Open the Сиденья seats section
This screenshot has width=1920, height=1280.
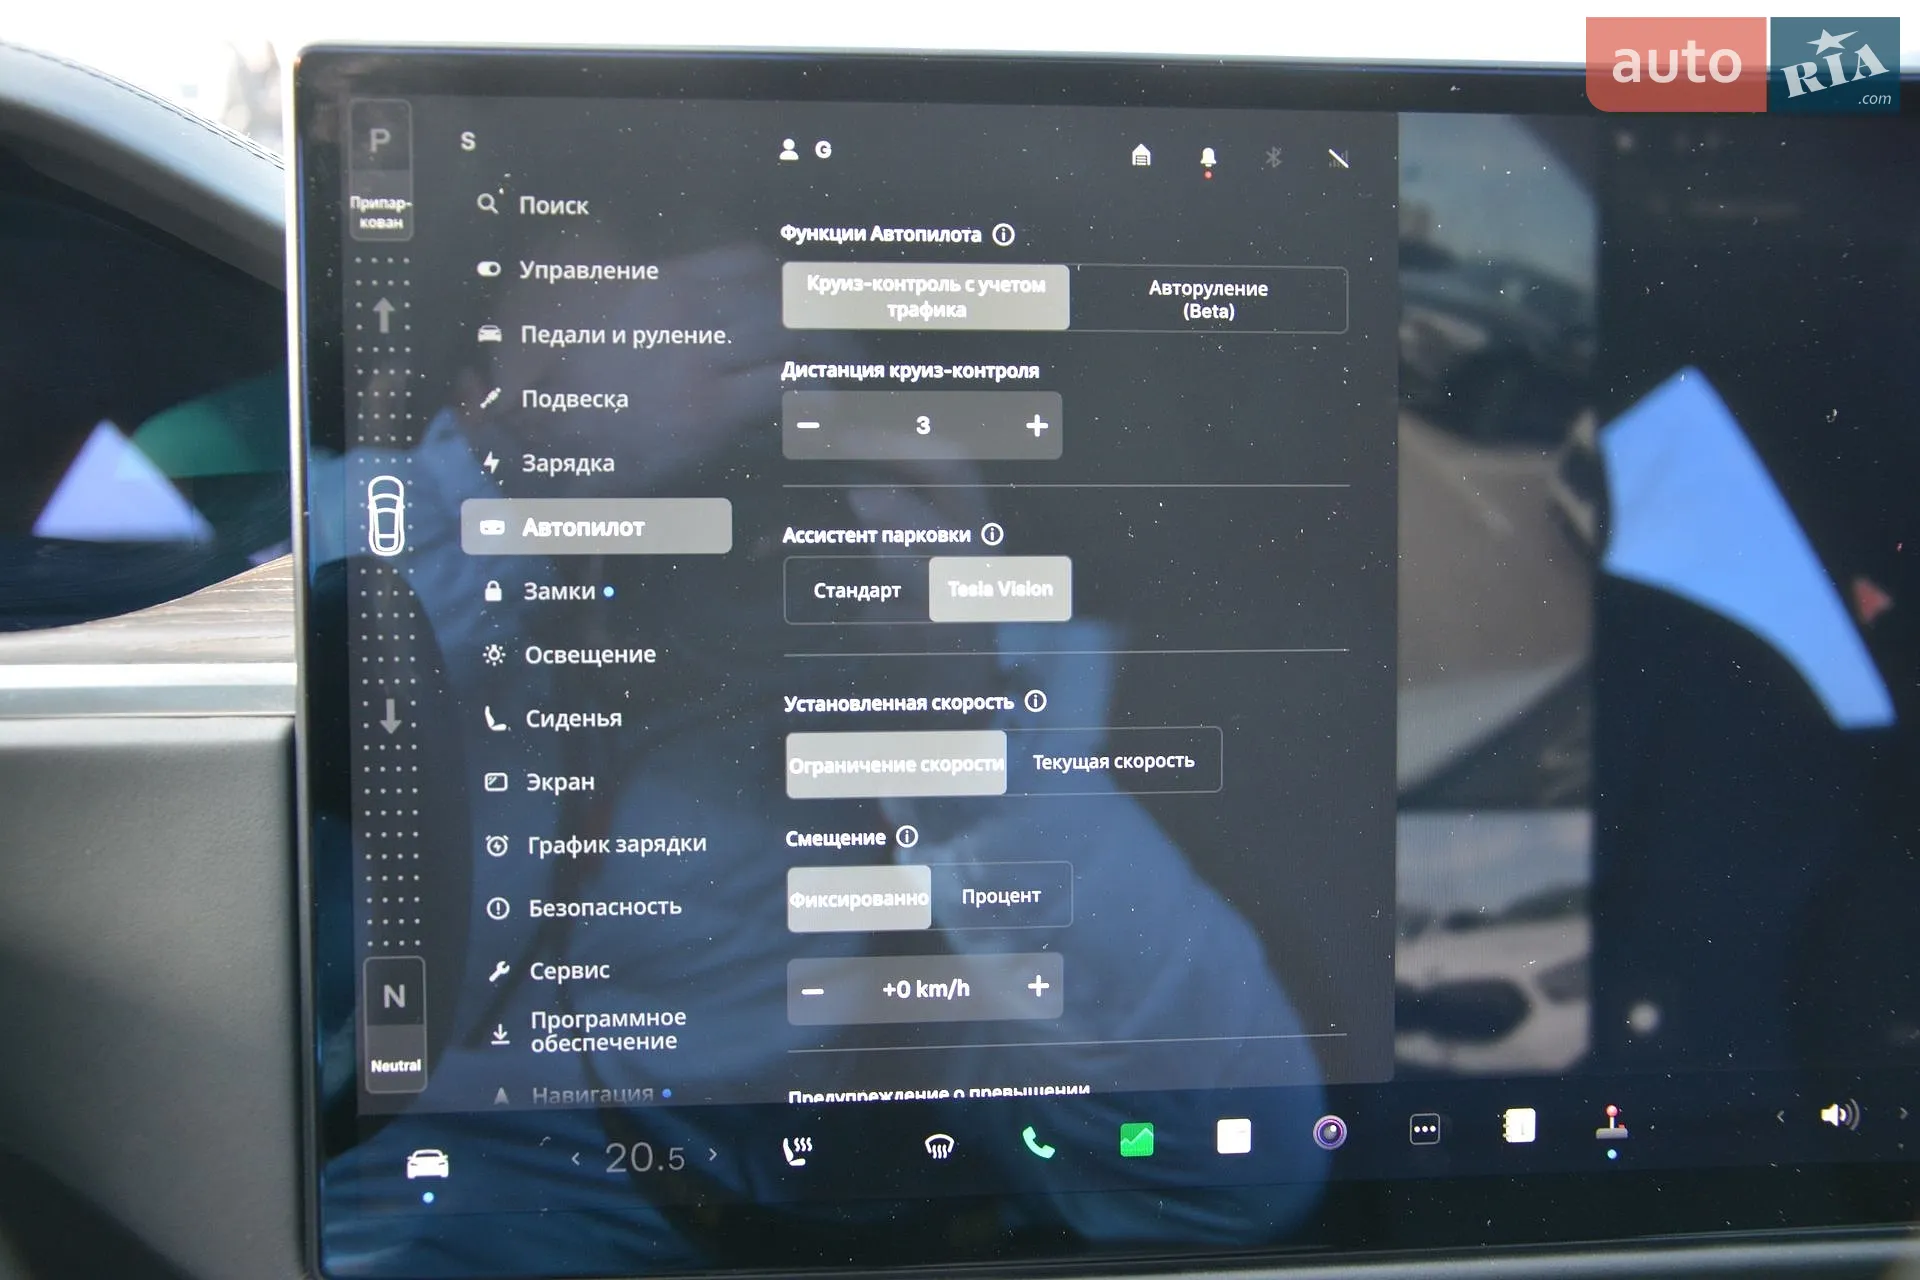tap(553, 718)
